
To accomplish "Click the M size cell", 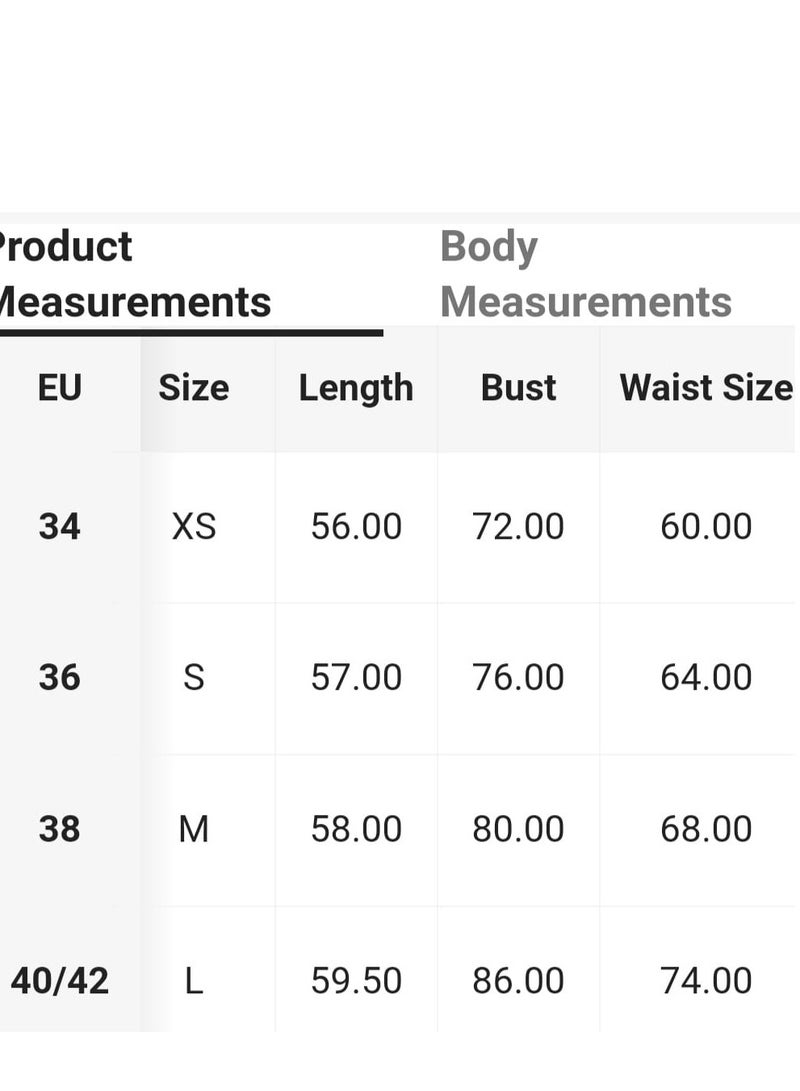I will [193, 829].
